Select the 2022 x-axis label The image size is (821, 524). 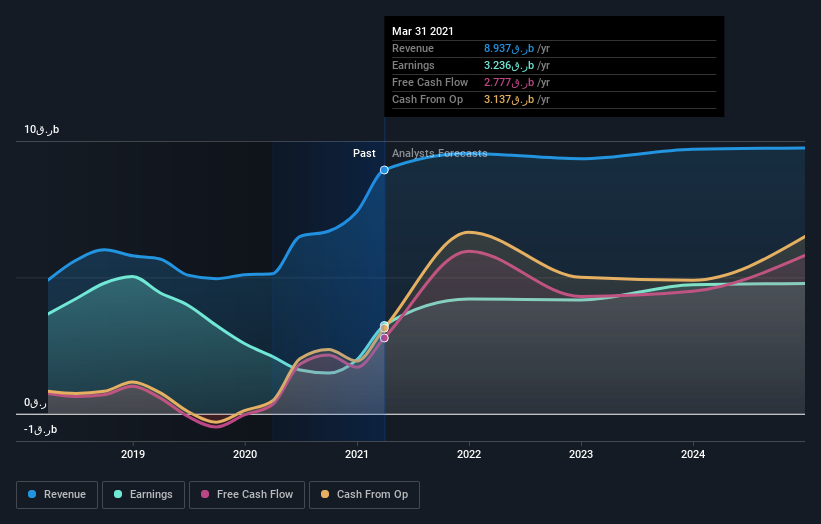[x=469, y=454]
